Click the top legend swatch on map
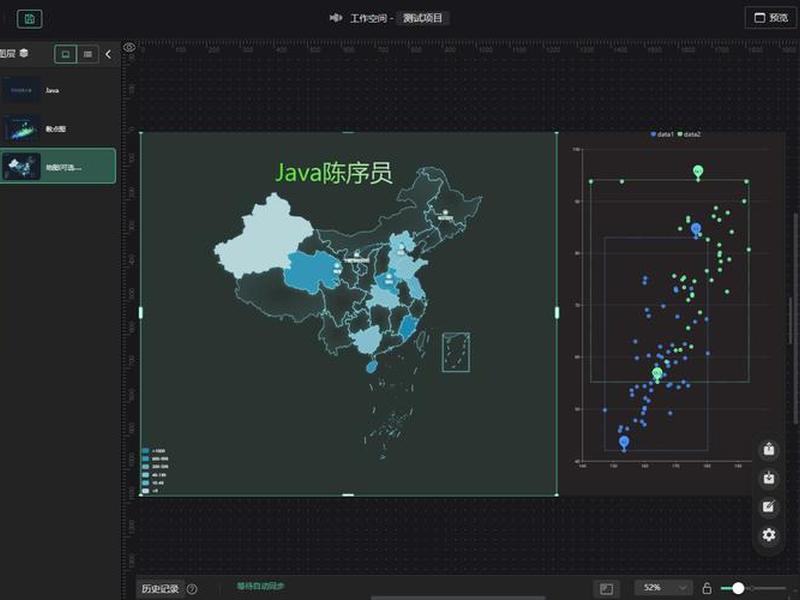The image size is (800, 600). coord(145,451)
